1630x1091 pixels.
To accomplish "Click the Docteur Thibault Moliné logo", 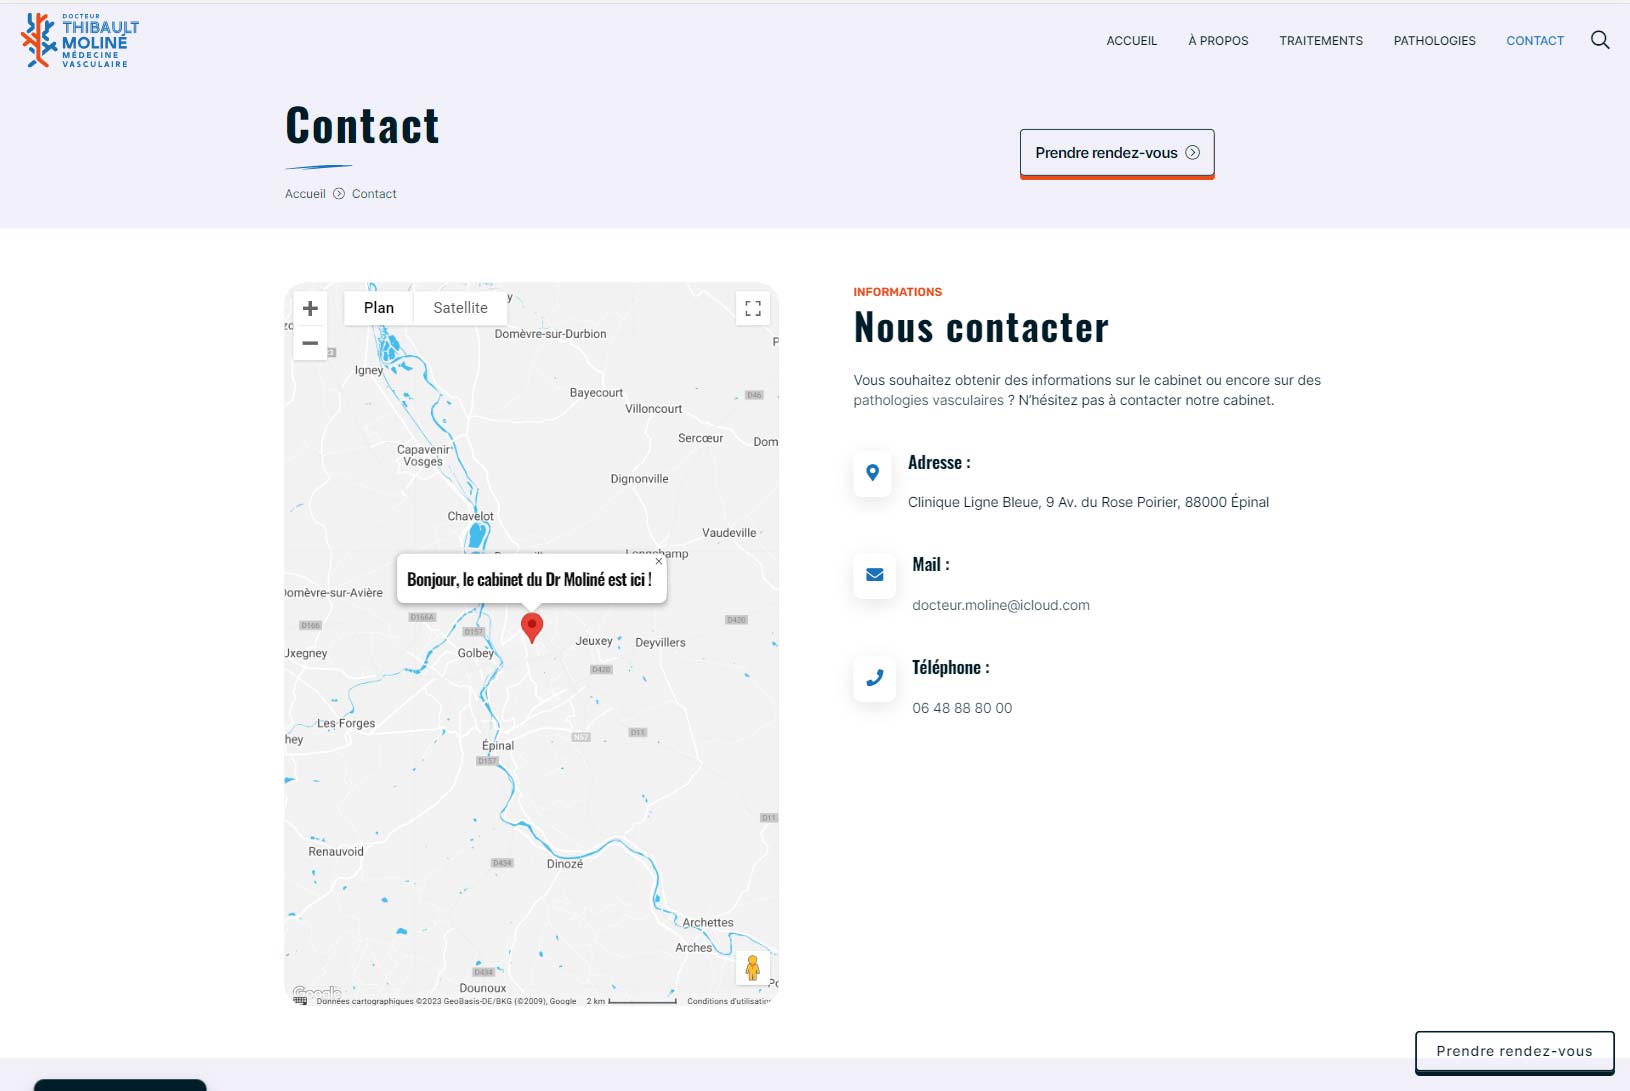I will point(80,41).
